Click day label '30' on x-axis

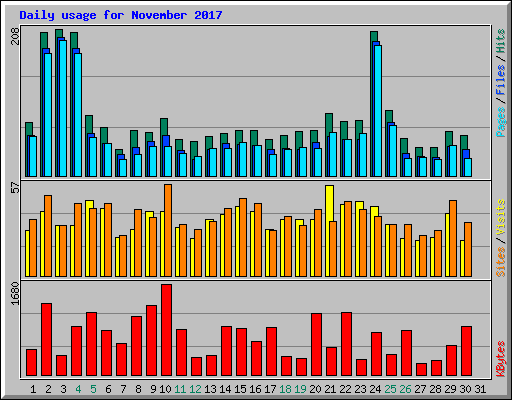click(465, 389)
